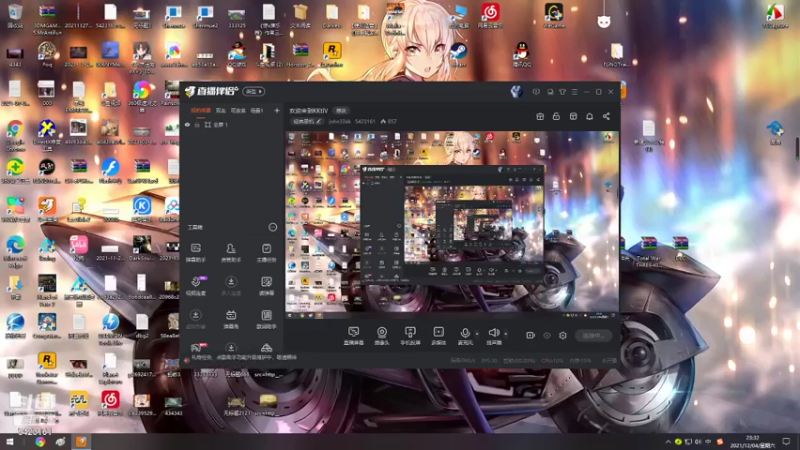Open the message feedback icon in title bar
Viewport: 800px width, 450px height.
point(536,92)
